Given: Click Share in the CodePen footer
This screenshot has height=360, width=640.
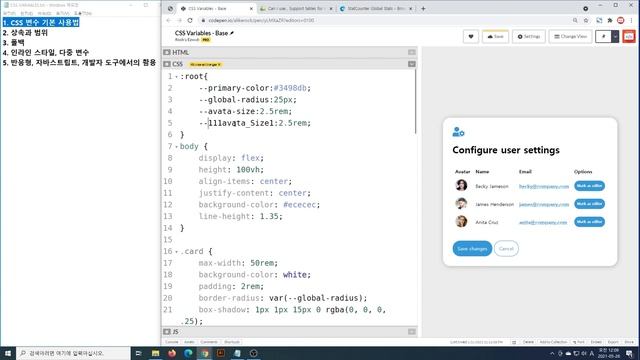Looking at the screenshot, I should [x=629, y=342].
